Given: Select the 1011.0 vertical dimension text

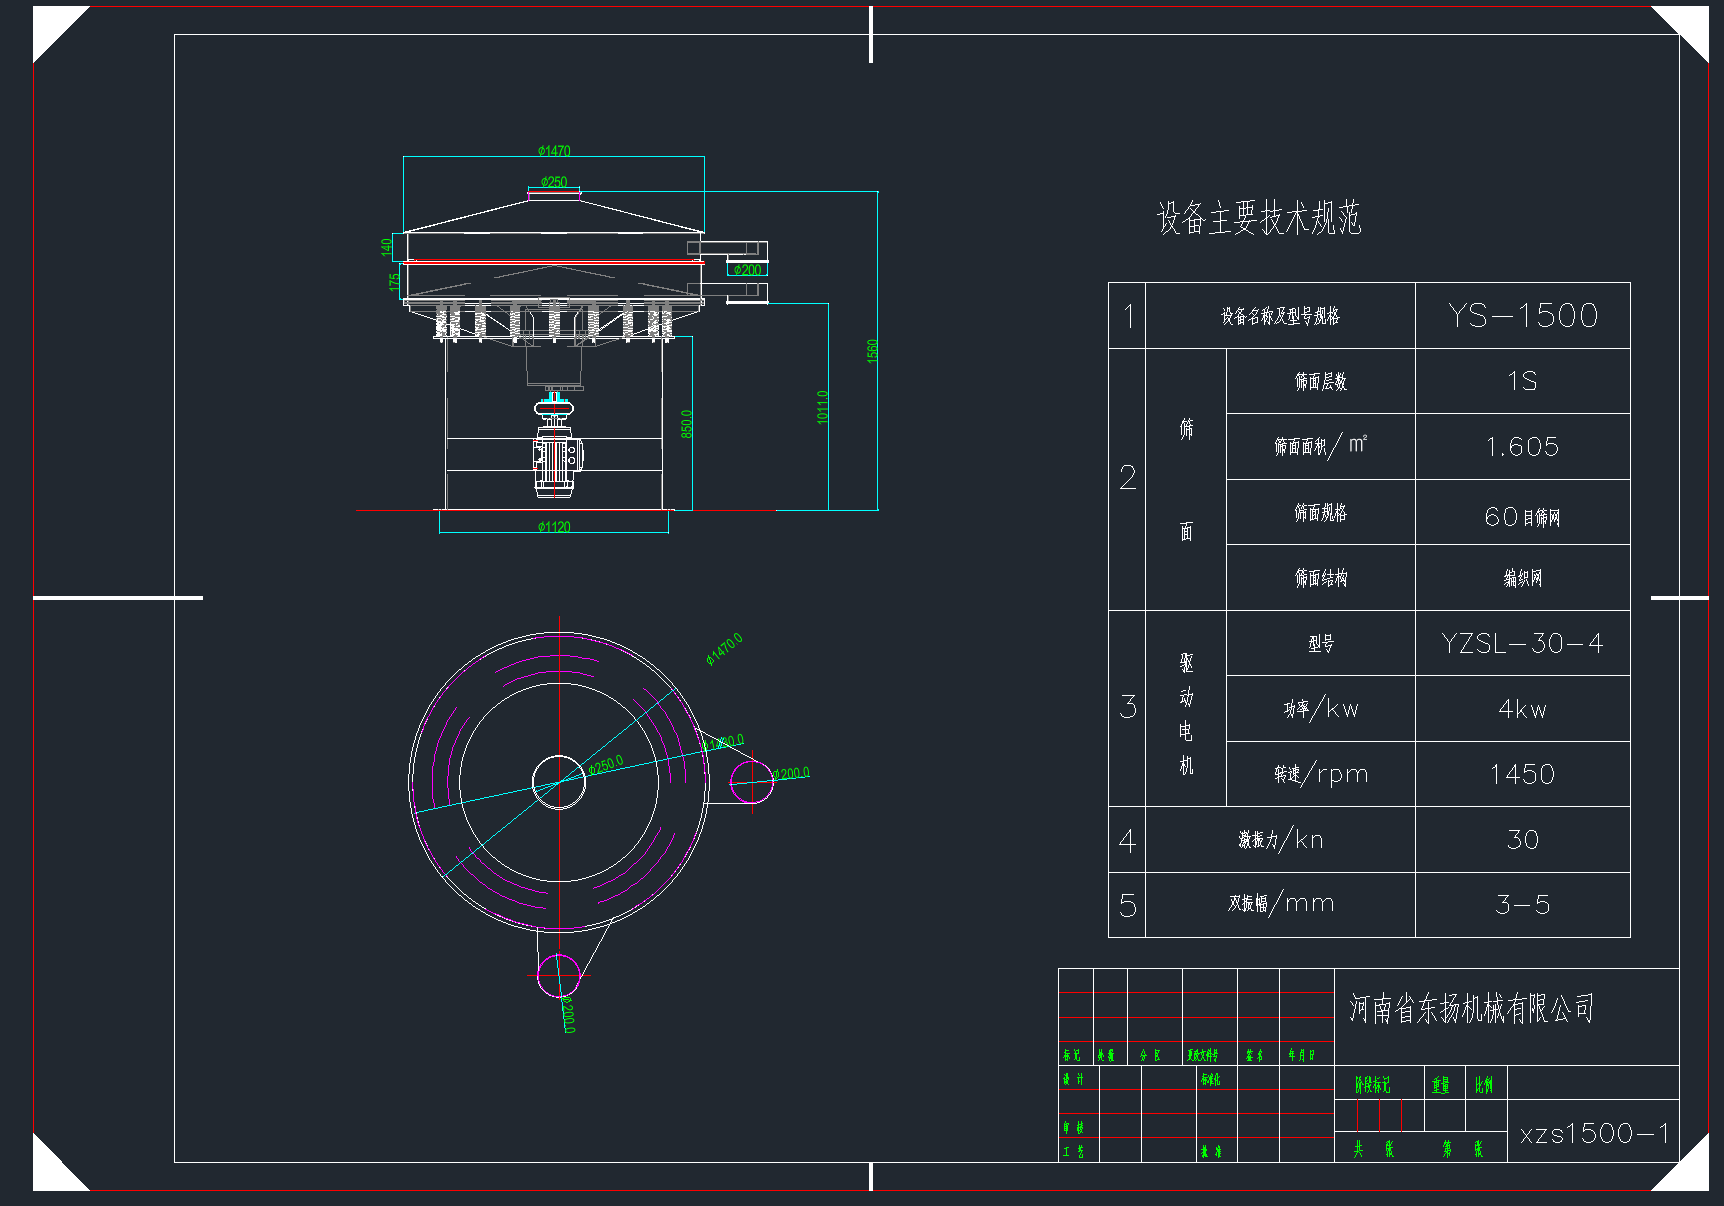Looking at the screenshot, I should pyautogui.click(x=822, y=407).
